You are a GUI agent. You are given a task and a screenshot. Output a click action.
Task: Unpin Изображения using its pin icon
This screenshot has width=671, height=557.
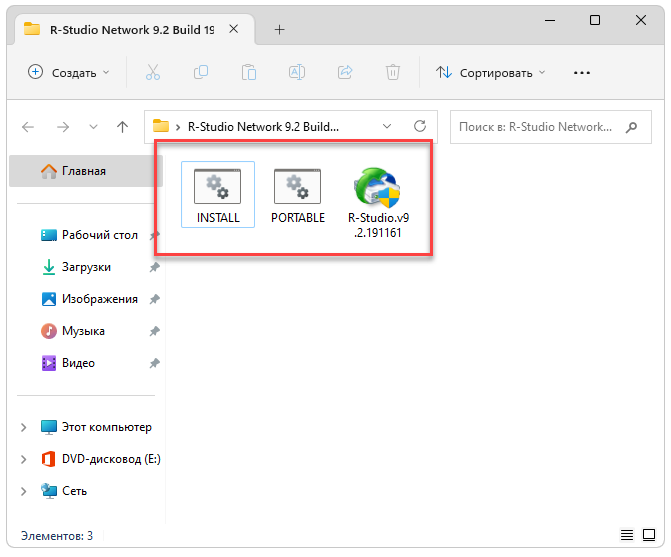coord(154,299)
